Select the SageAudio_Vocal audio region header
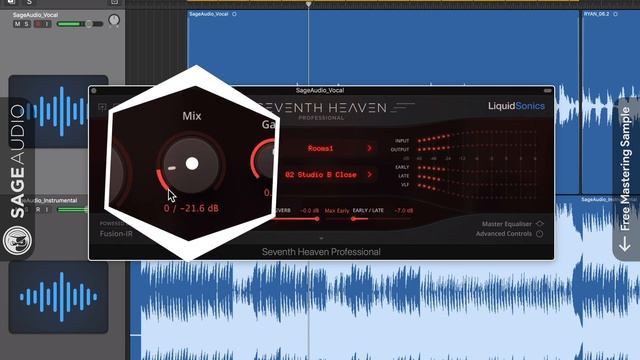This screenshot has height=360, width=640. tap(208, 14)
